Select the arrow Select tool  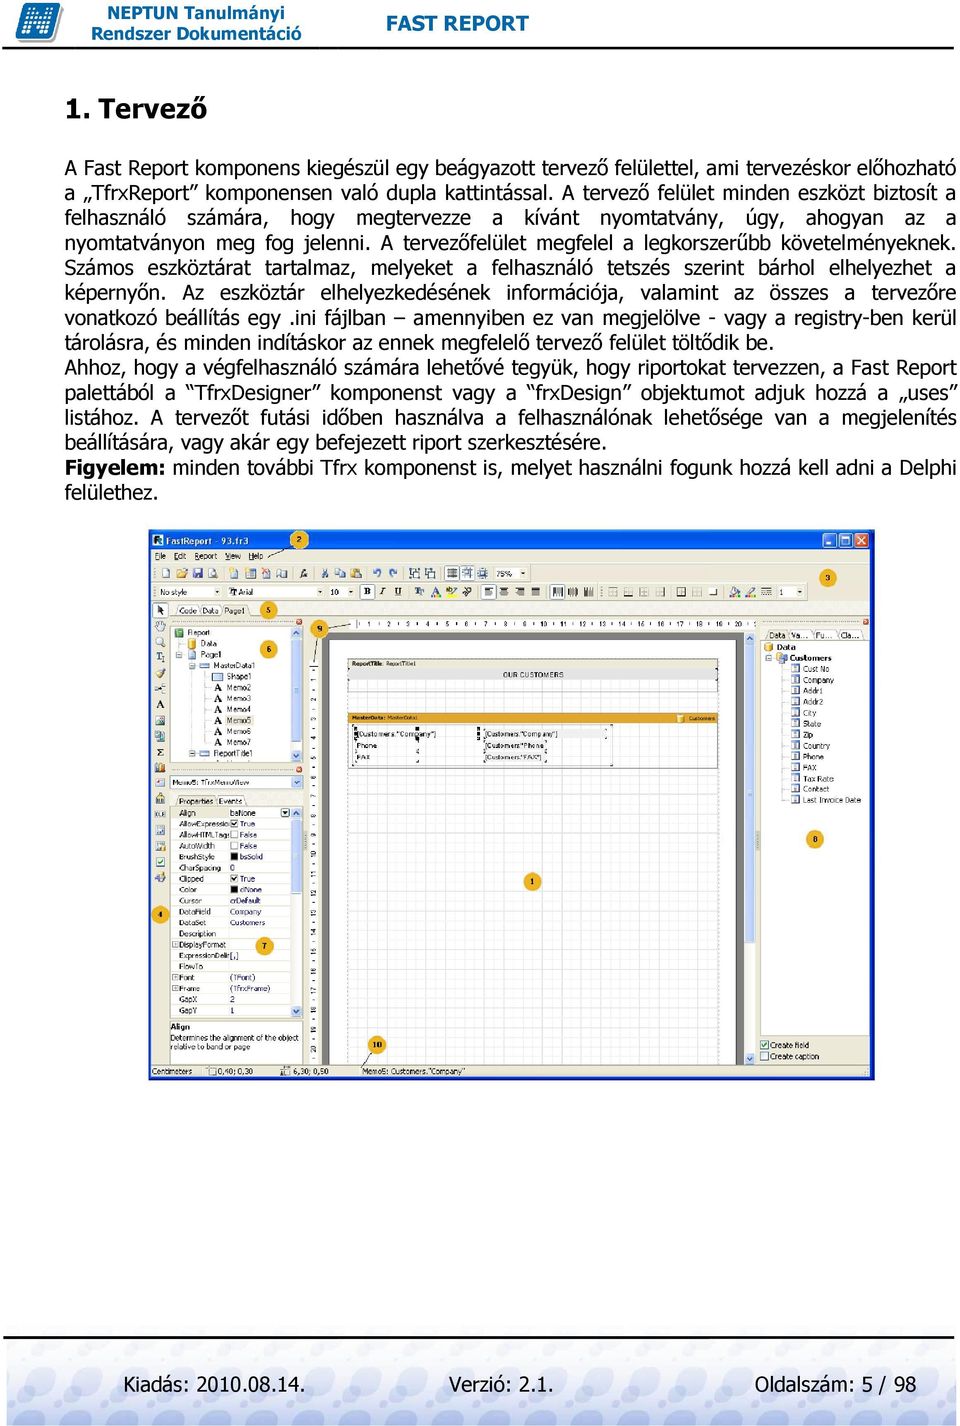pos(160,610)
